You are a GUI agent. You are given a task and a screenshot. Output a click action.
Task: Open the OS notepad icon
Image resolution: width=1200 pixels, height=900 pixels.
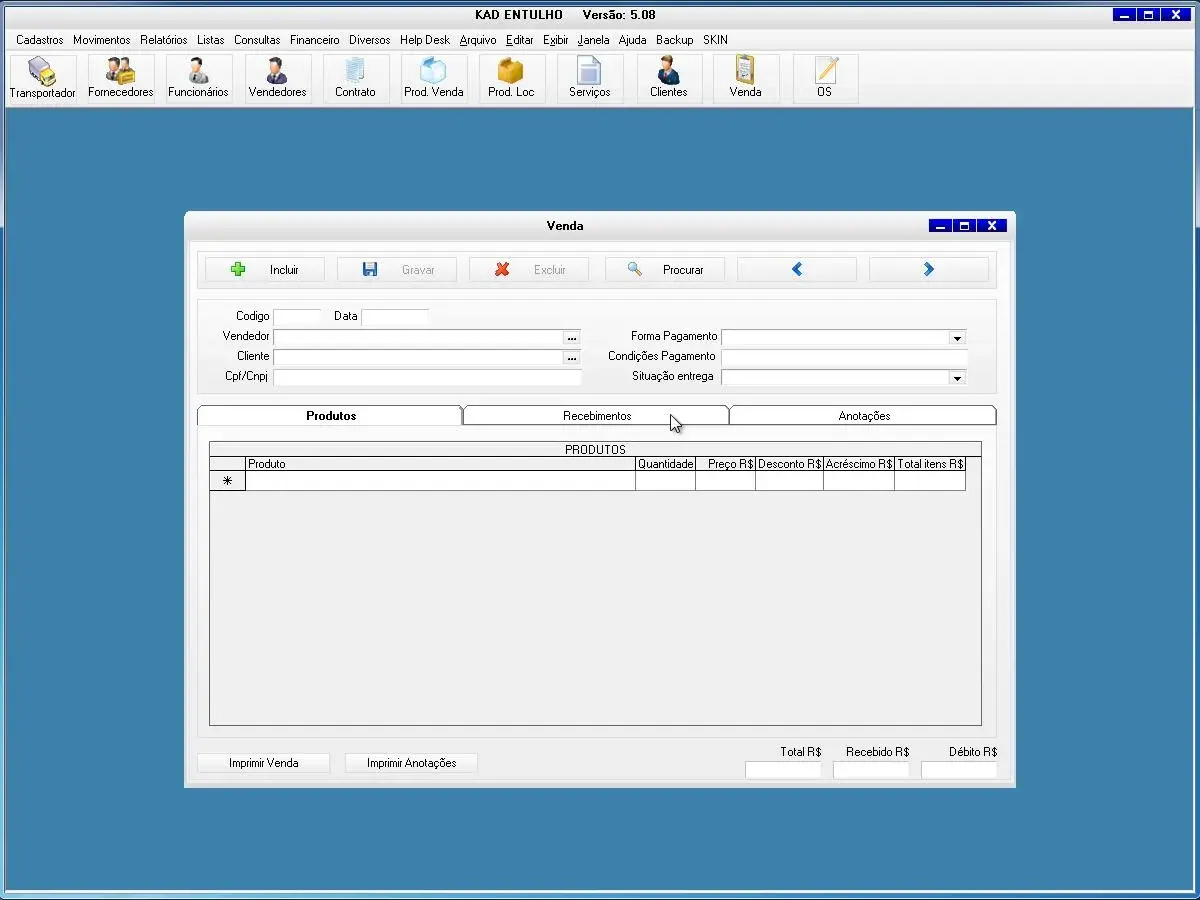[824, 78]
